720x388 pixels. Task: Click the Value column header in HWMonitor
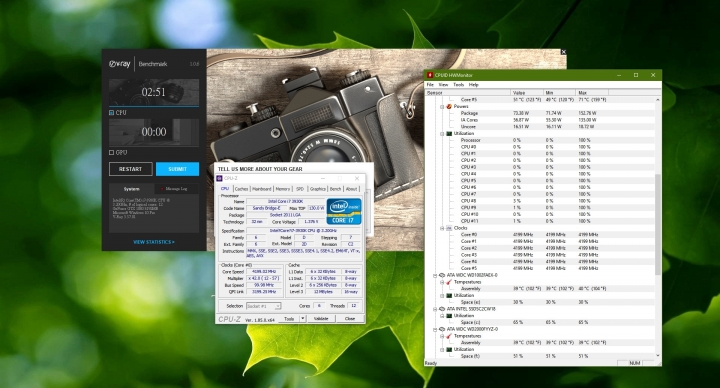(527, 93)
